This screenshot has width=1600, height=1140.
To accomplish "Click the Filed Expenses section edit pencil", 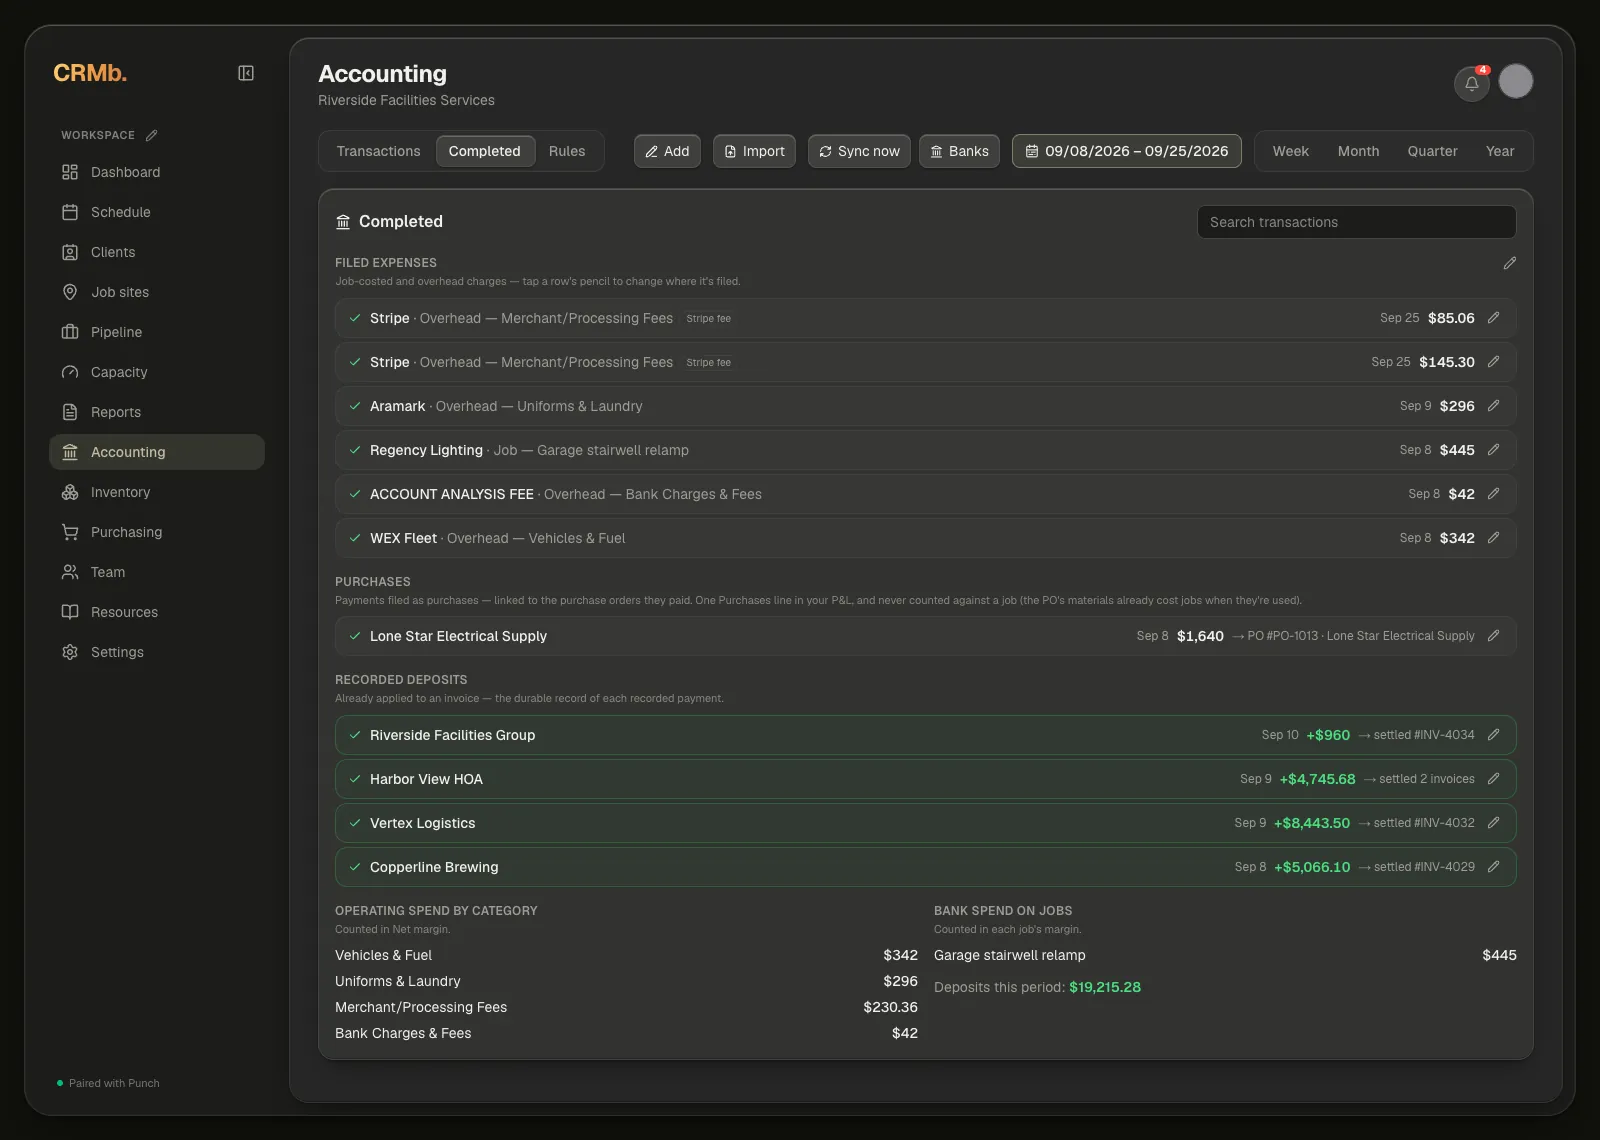I will pos(1510,263).
